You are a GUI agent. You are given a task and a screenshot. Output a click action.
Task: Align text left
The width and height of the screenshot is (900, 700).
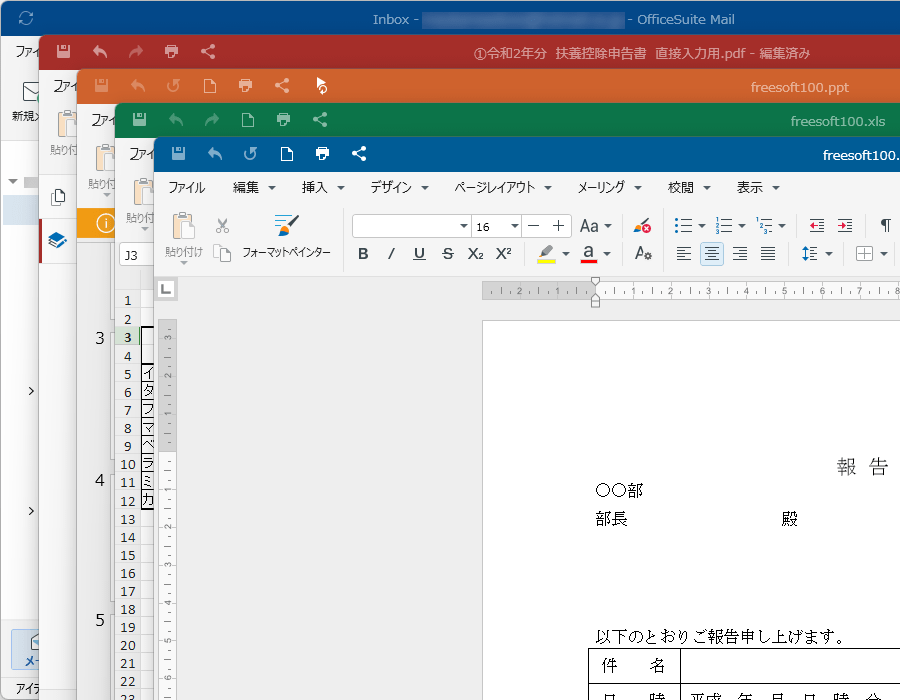click(x=684, y=254)
